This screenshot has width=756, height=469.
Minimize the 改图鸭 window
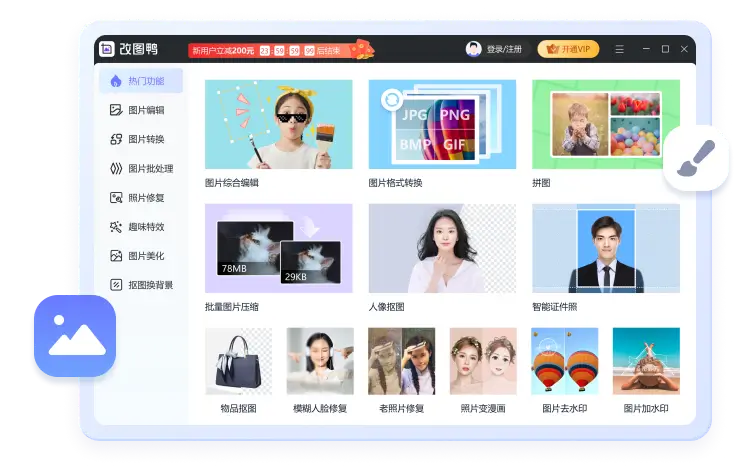tap(646, 49)
